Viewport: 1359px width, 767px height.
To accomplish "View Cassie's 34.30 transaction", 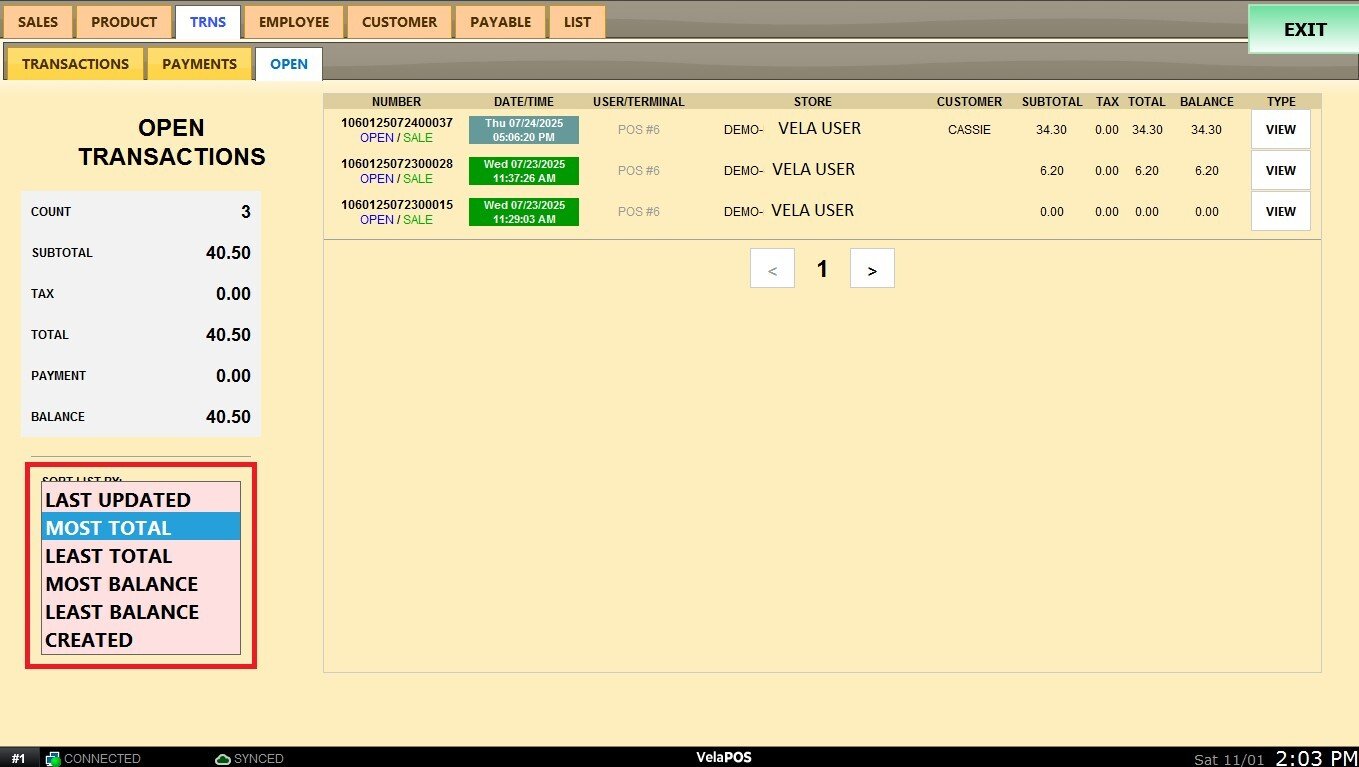I will (1280, 129).
